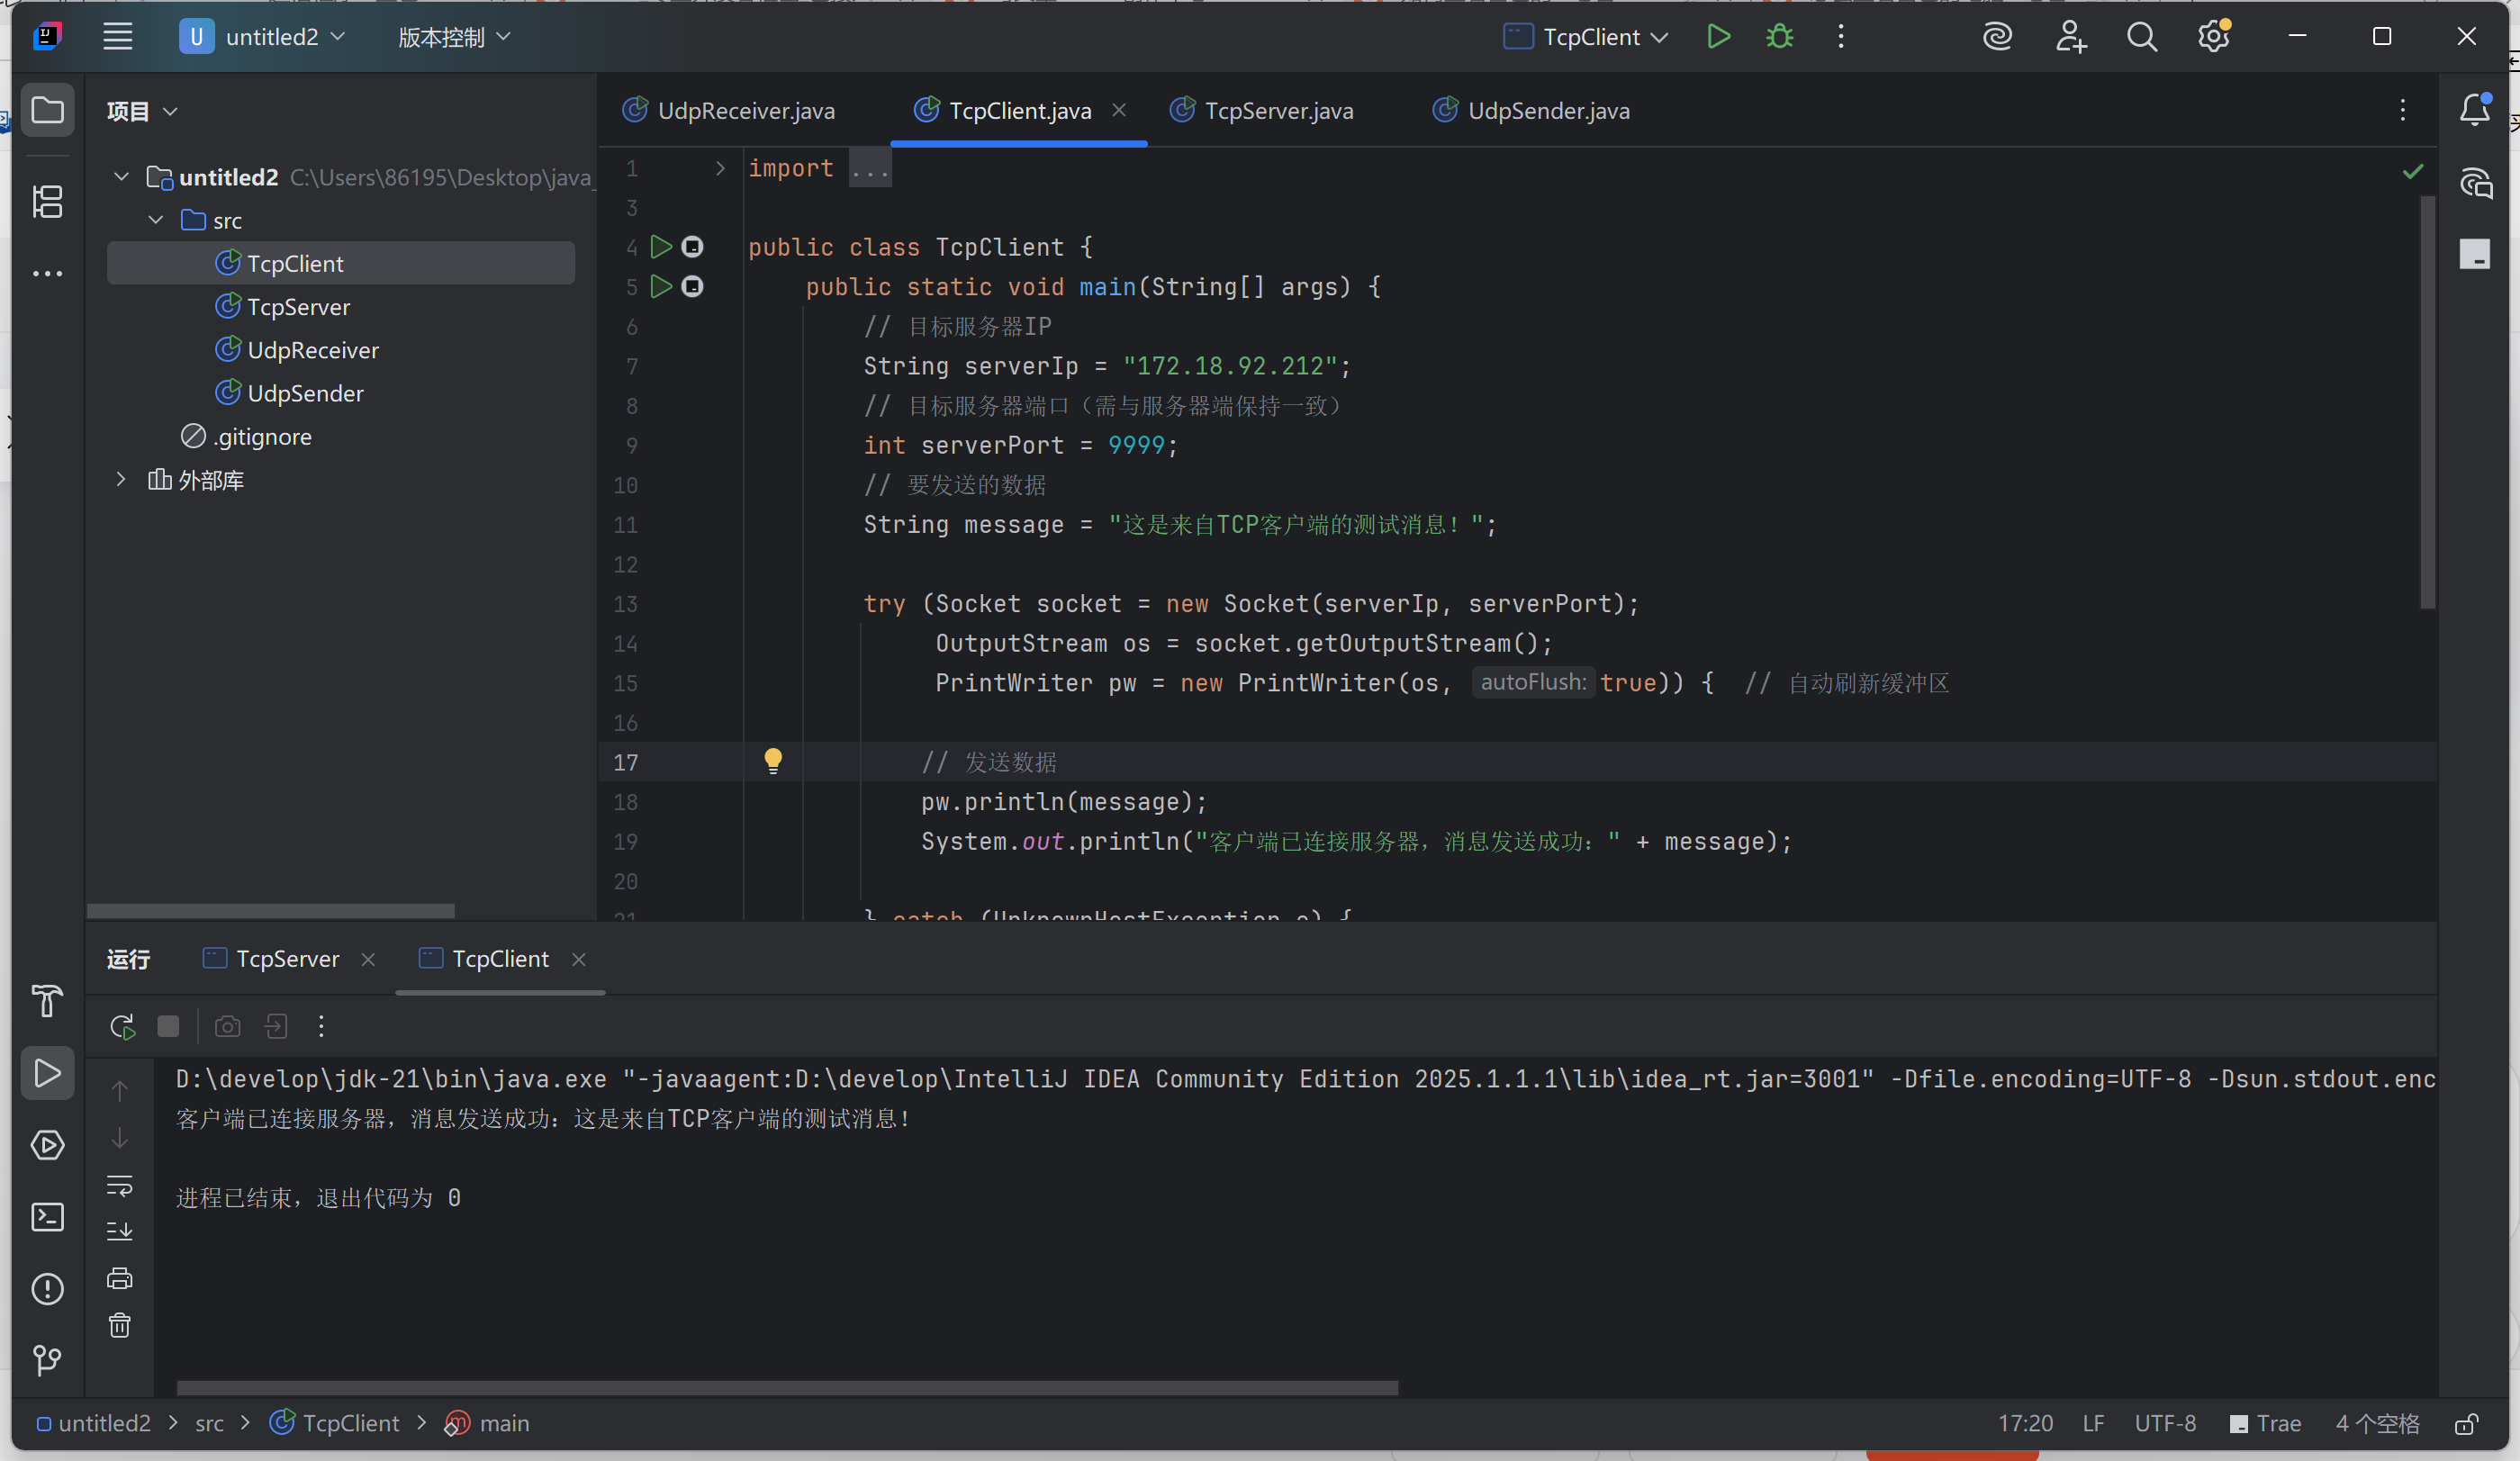Run TcpClient with the green toolbar play button

[1718, 37]
